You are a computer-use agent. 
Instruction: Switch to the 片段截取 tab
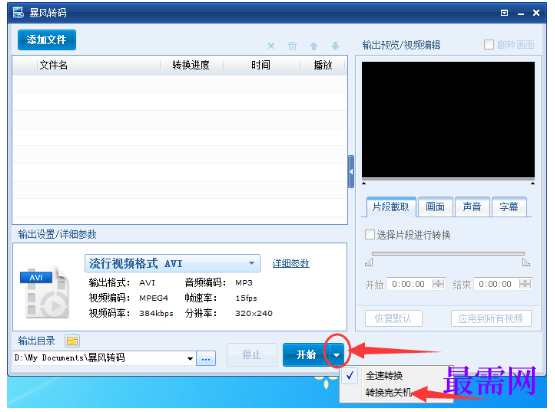point(391,207)
